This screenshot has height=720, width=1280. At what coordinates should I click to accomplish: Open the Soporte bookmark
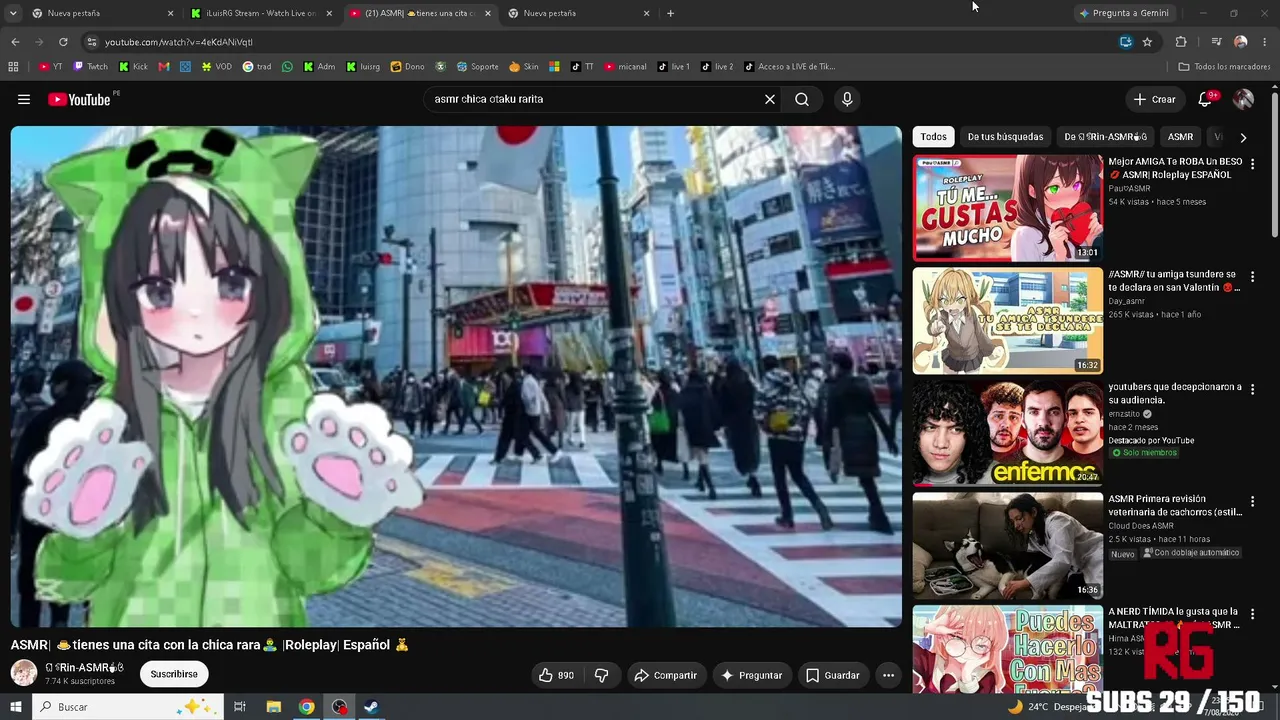(x=478, y=67)
